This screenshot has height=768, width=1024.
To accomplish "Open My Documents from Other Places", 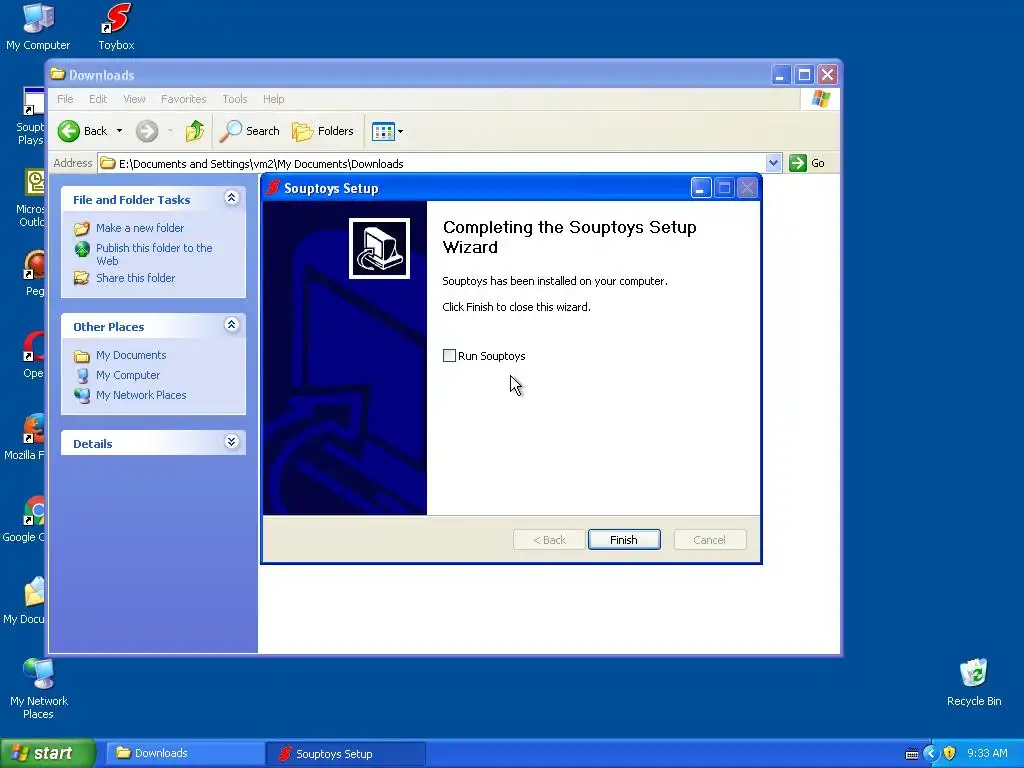I will pyautogui.click(x=131, y=355).
